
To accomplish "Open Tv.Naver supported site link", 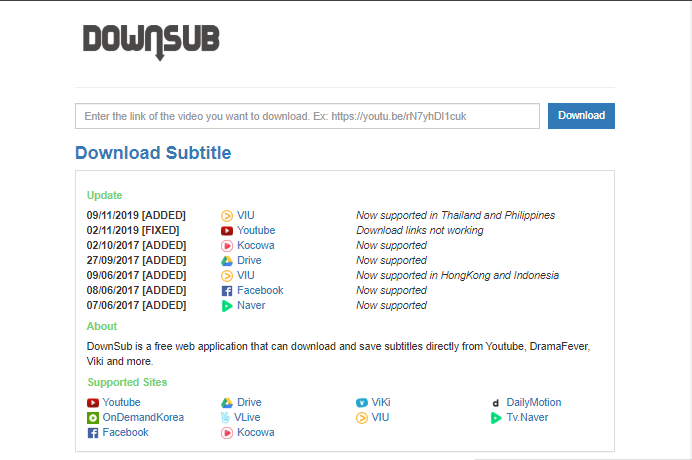I will (x=527, y=417).
